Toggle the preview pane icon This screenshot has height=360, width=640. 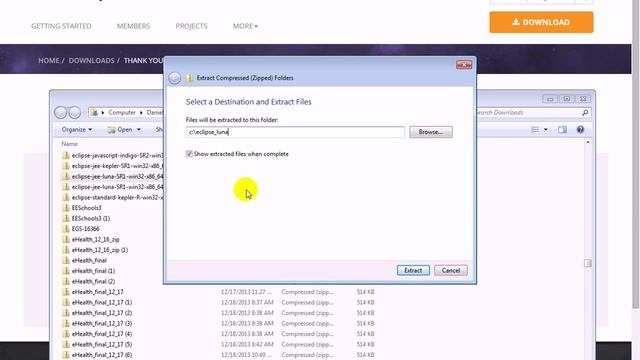click(562, 129)
